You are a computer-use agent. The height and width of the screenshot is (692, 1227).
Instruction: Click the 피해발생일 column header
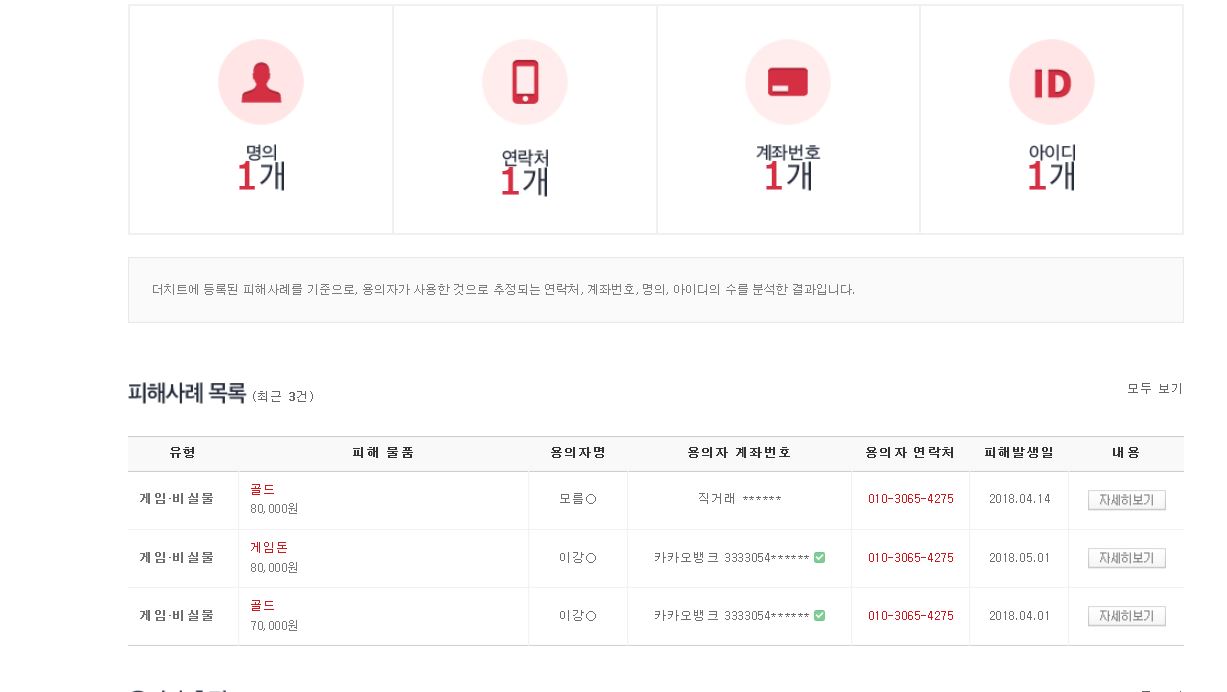[x=1019, y=453]
